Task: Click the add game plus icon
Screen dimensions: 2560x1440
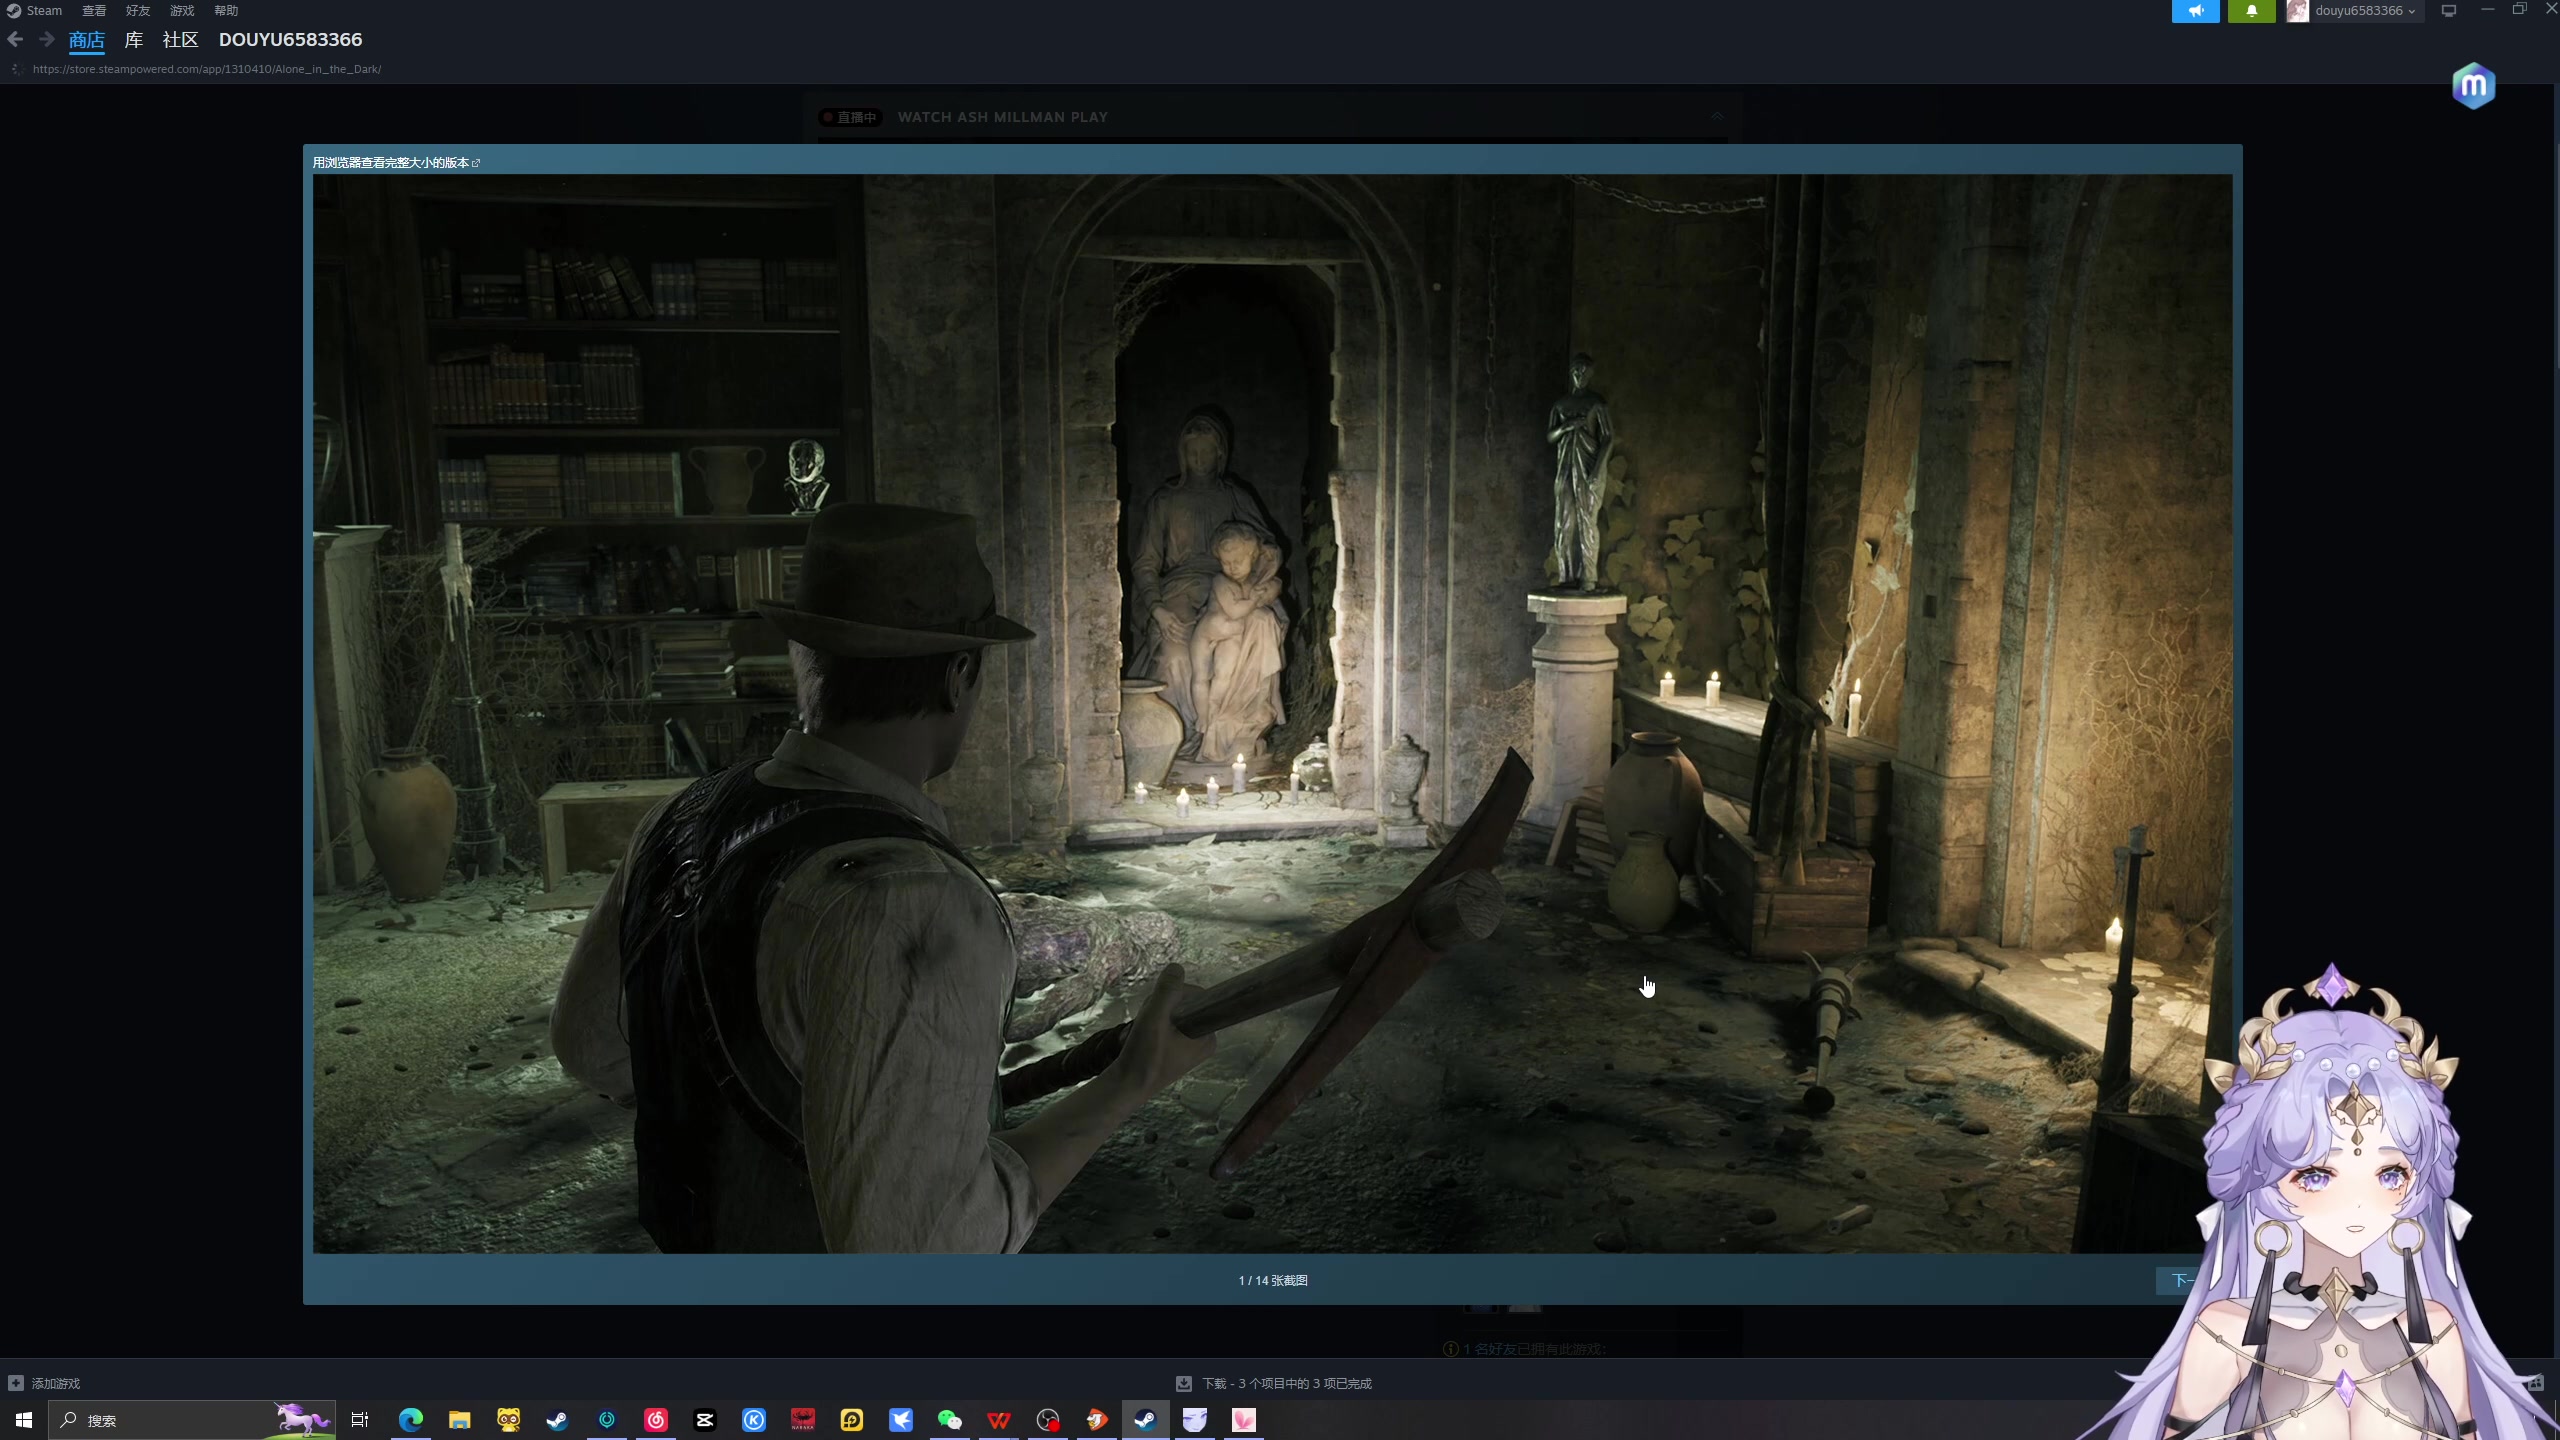Action: pyautogui.click(x=15, y=1383)
